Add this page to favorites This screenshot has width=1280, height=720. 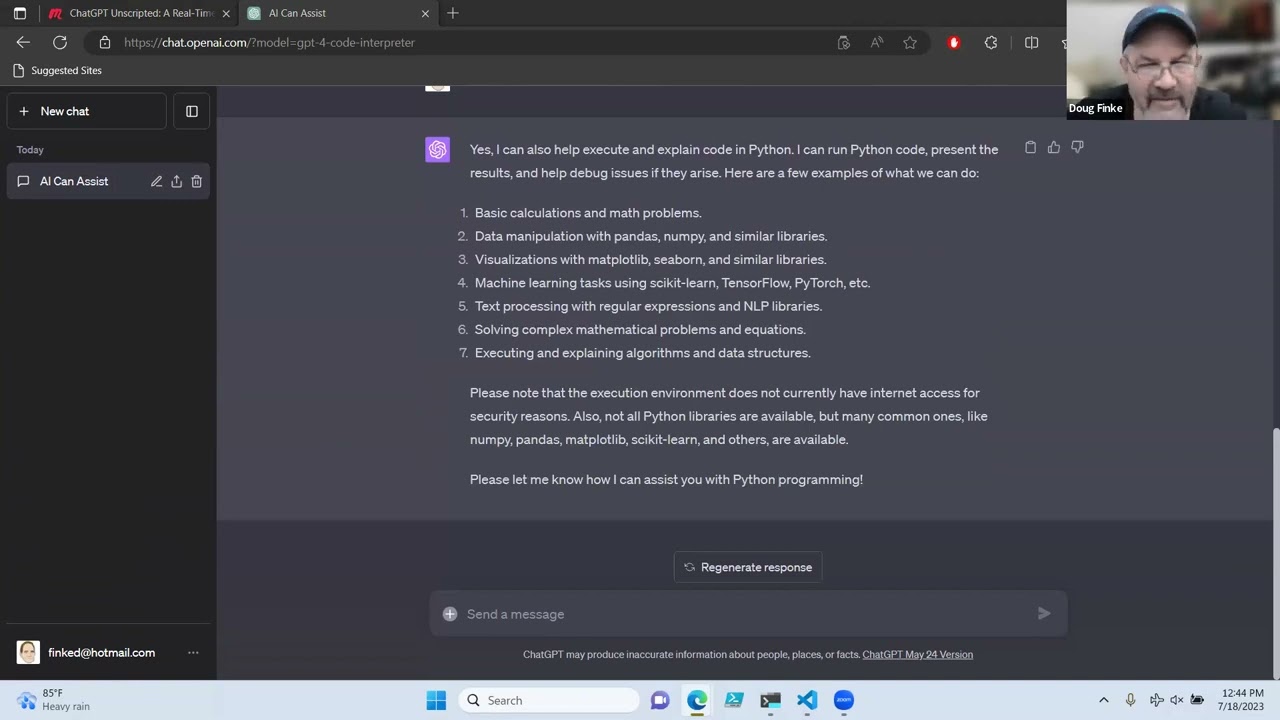(910, 43)
